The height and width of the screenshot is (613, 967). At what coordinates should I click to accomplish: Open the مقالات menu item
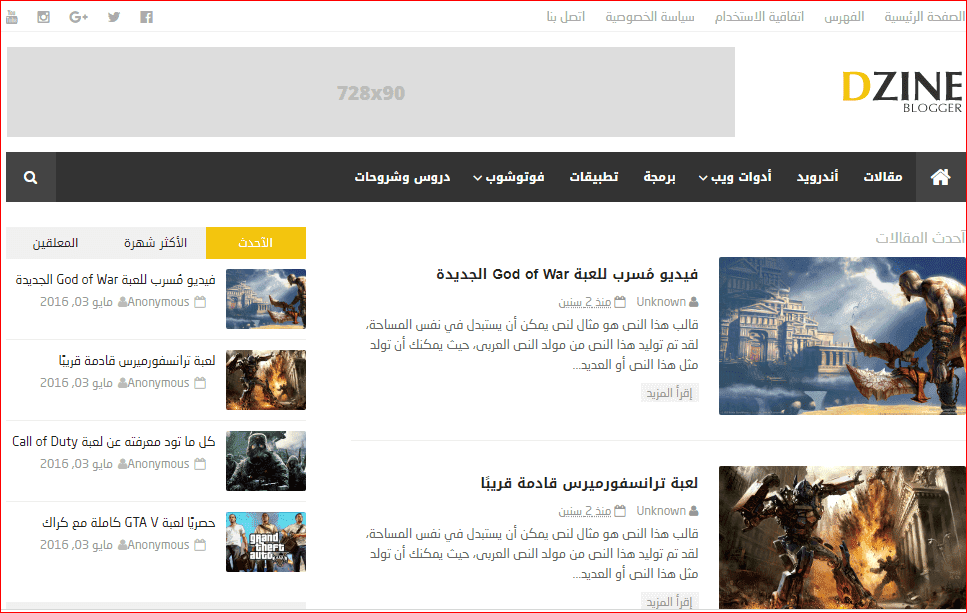pyautogui.click(x=883, y=178)
